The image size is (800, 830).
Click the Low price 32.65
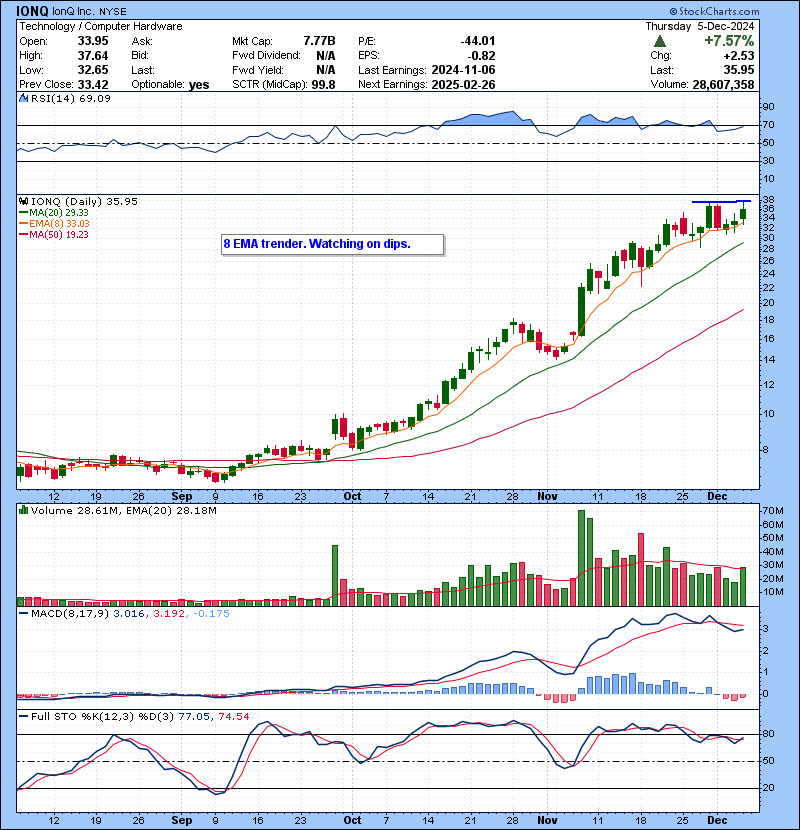(93, 70)
